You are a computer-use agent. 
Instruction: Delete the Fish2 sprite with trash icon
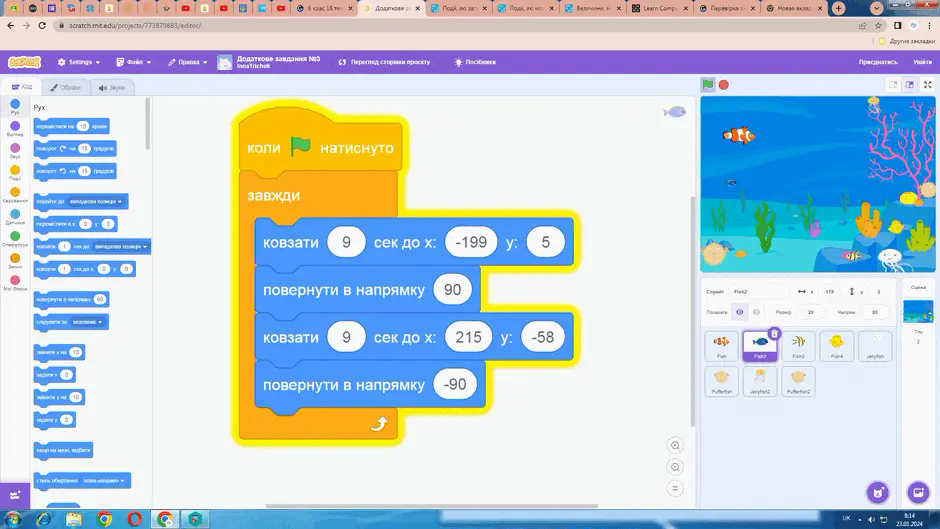pos(774,334)
